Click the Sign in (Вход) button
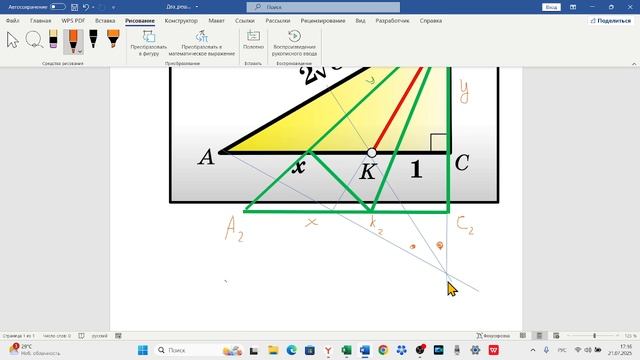 pyautogui.click(x=551, y=7)
